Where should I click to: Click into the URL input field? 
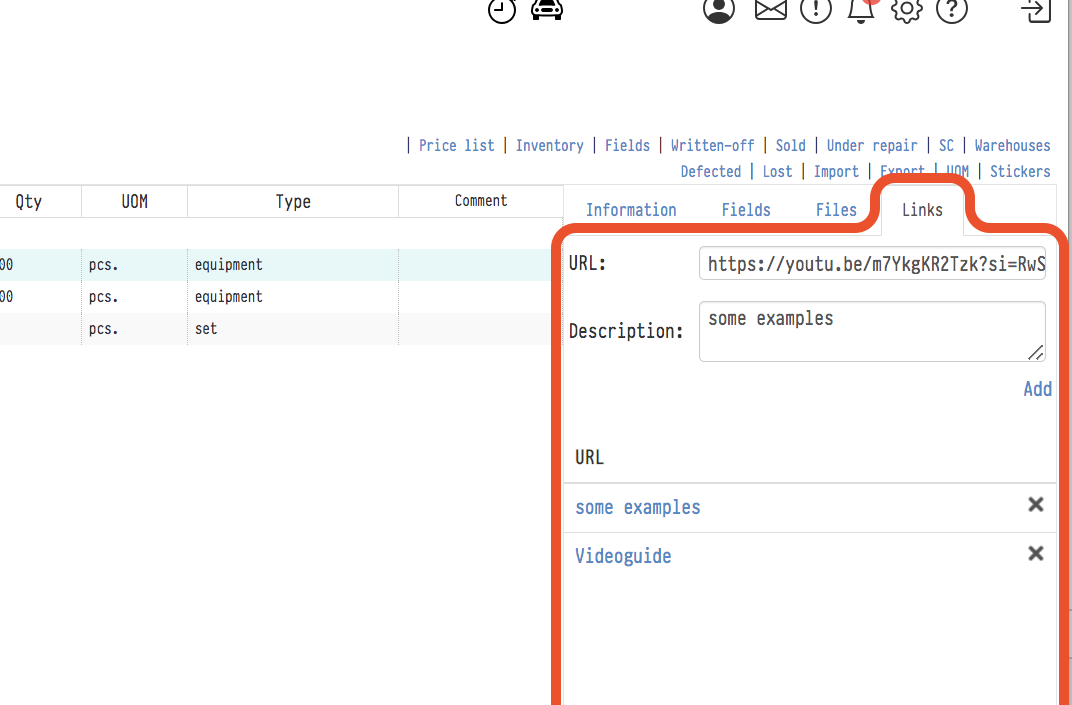(872, 264)
